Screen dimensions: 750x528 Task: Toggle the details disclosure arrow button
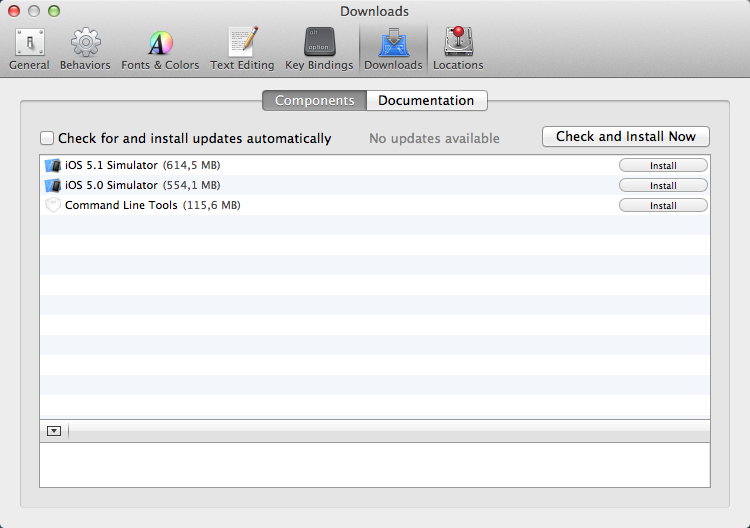[54, 431]
